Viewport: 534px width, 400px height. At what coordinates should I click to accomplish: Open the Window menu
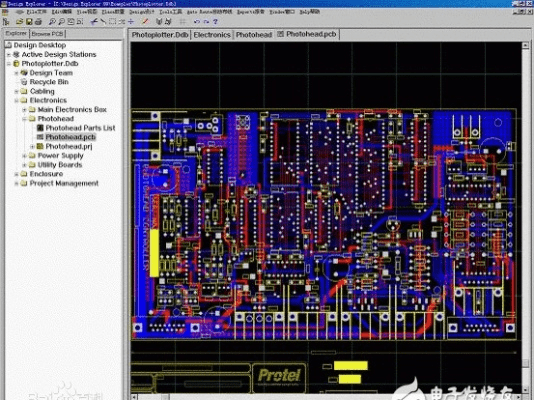click(x=282, y=12)
